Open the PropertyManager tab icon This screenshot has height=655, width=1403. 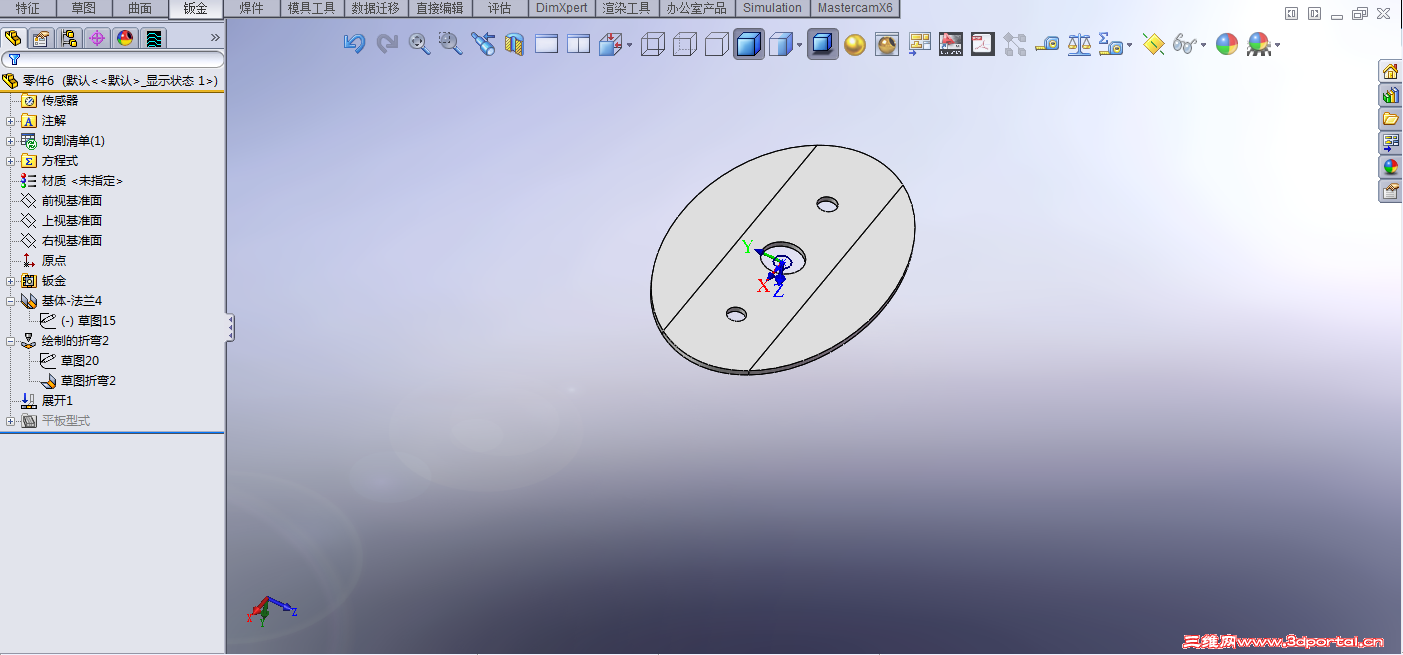41,38
